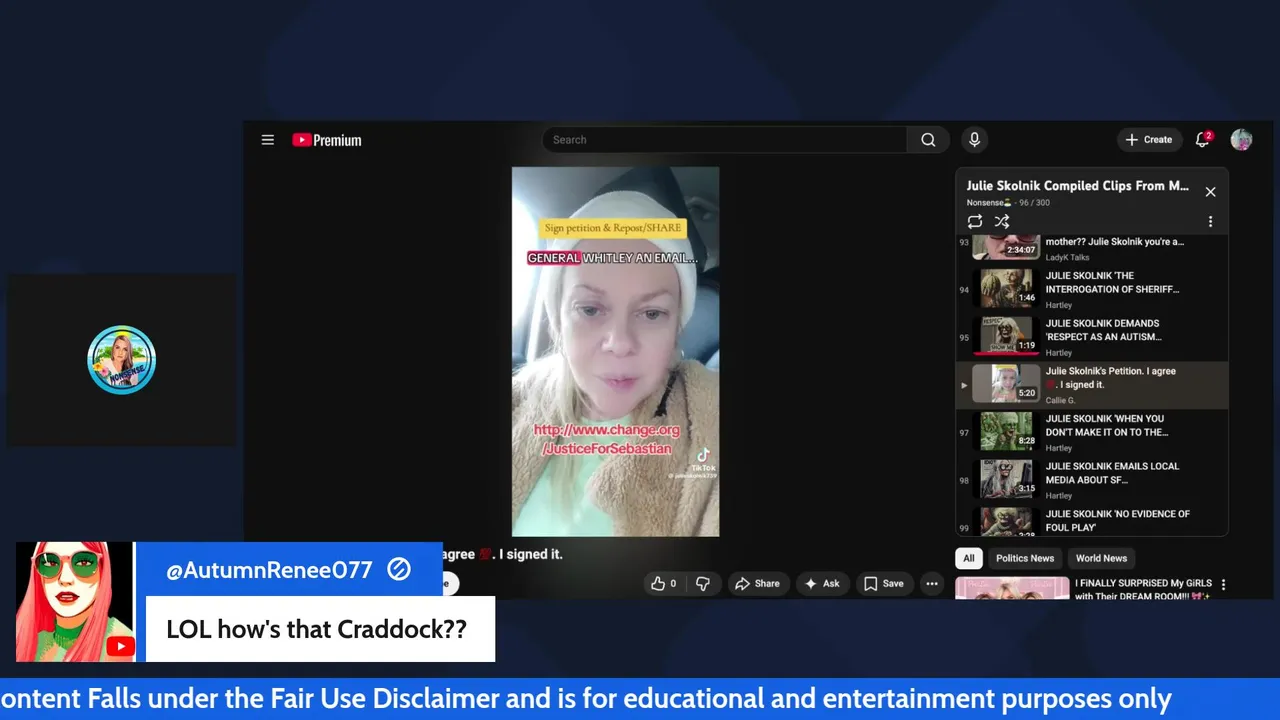The image size is (1280, 720).
Task: Close the playlist panel
Action: point(1210,192)
